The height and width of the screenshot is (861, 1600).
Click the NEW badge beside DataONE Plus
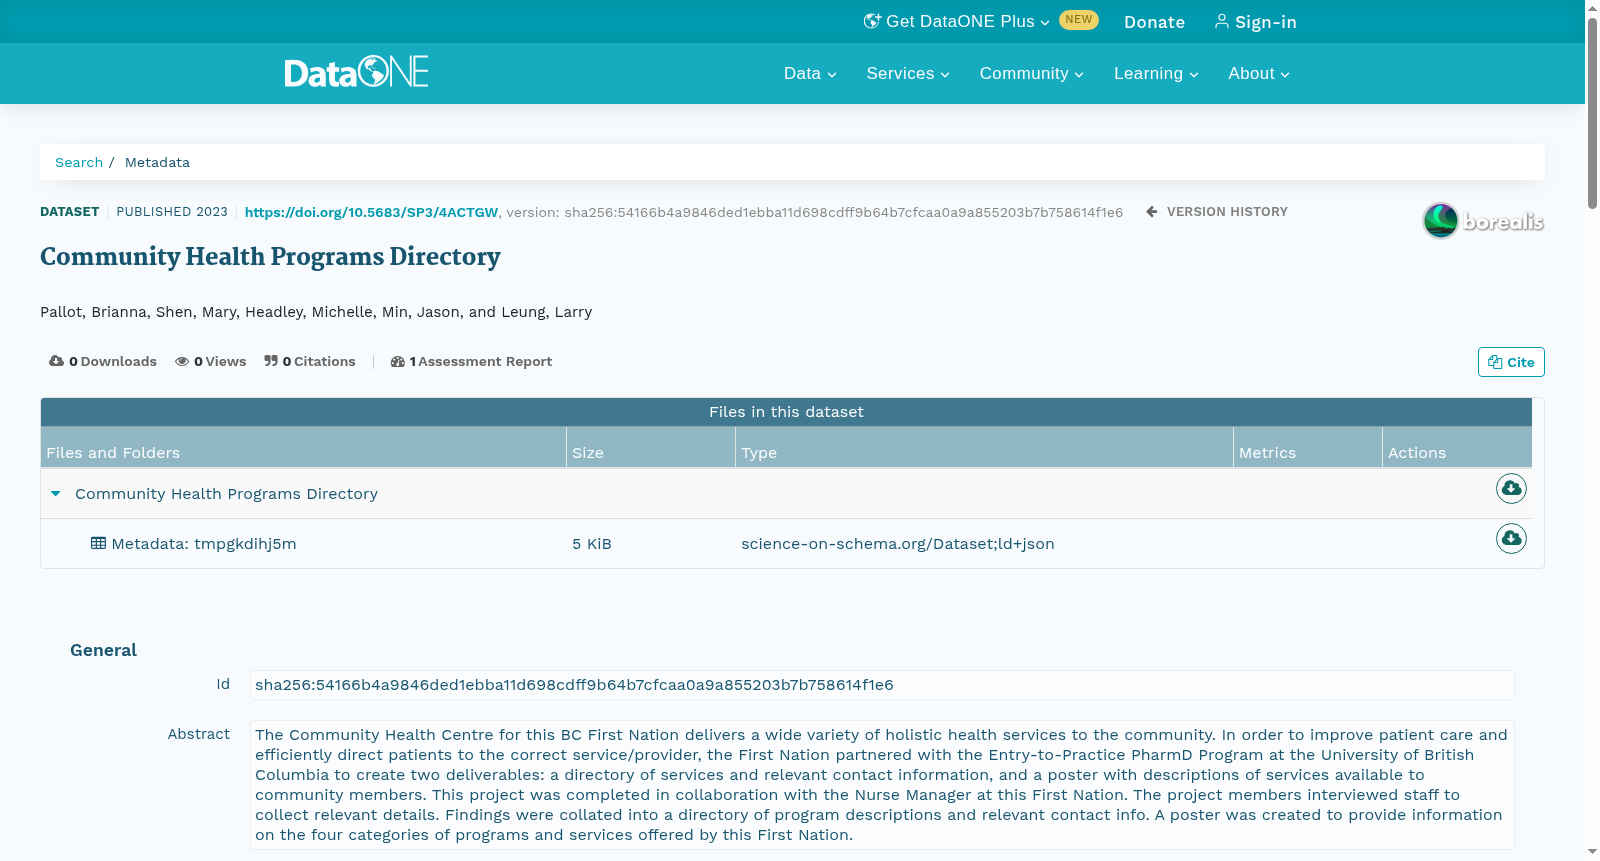(1079, 20)
